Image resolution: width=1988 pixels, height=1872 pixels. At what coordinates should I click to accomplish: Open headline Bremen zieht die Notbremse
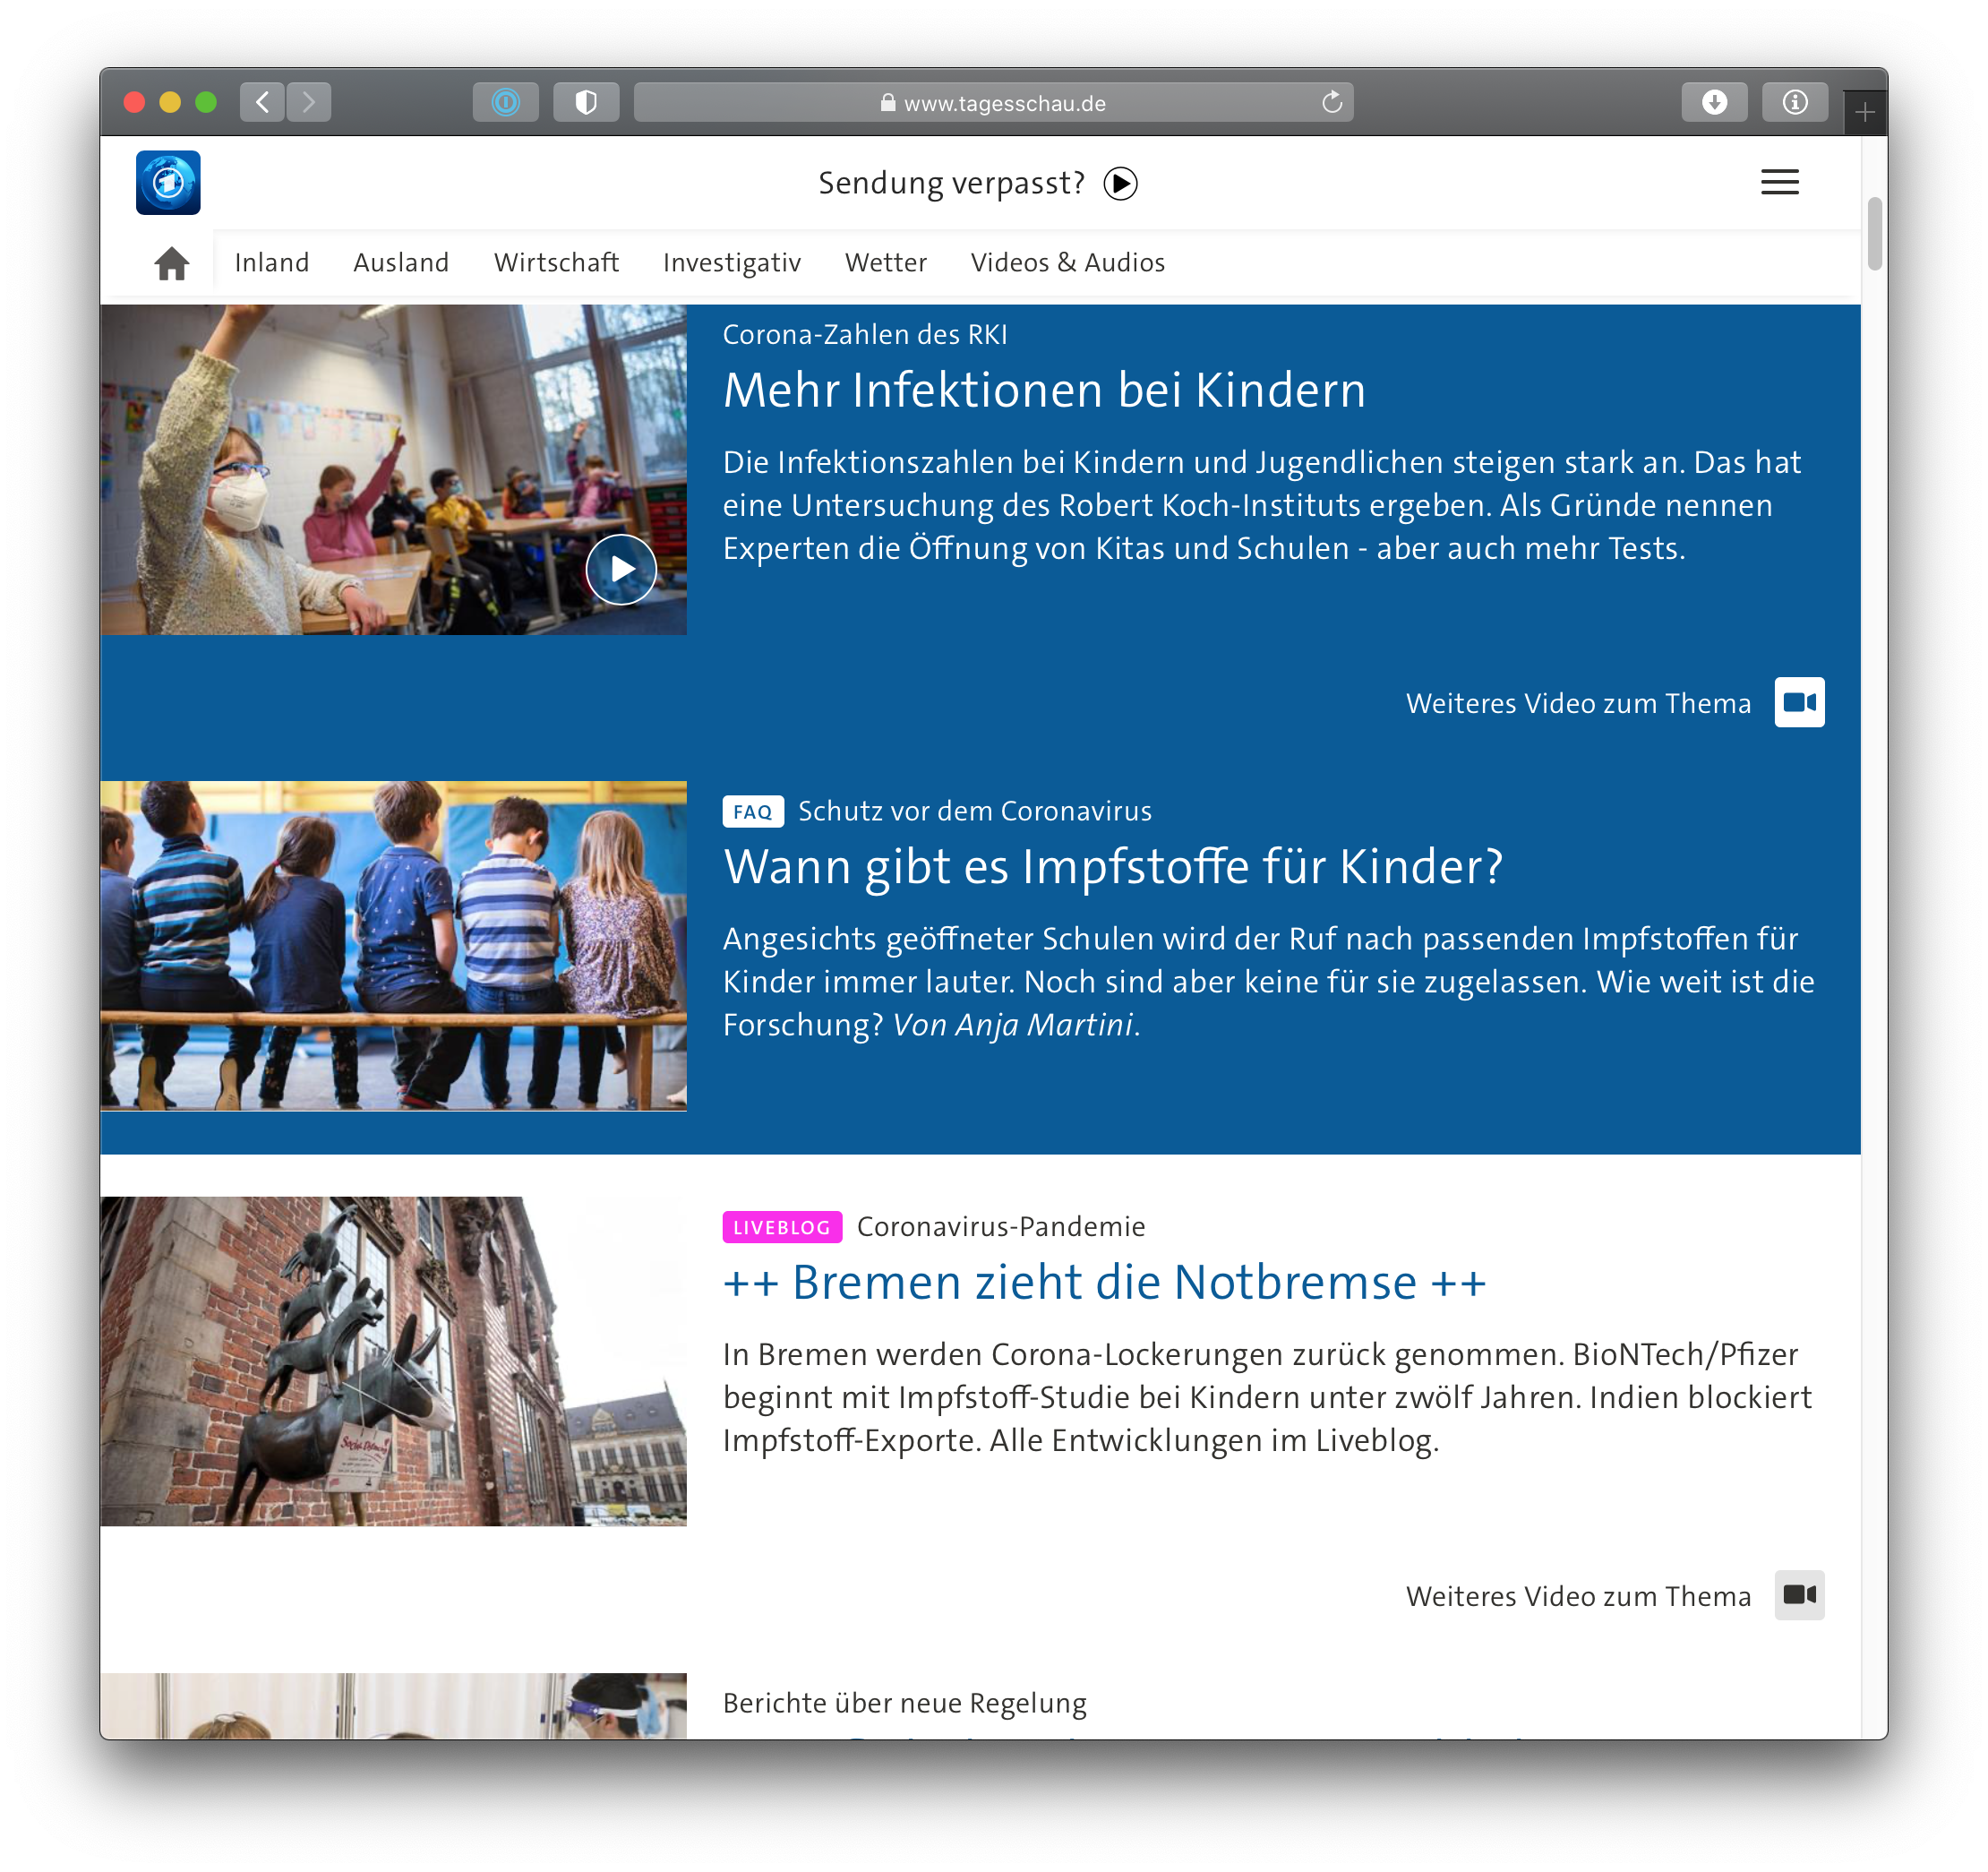click(x=1105, y=1283)
